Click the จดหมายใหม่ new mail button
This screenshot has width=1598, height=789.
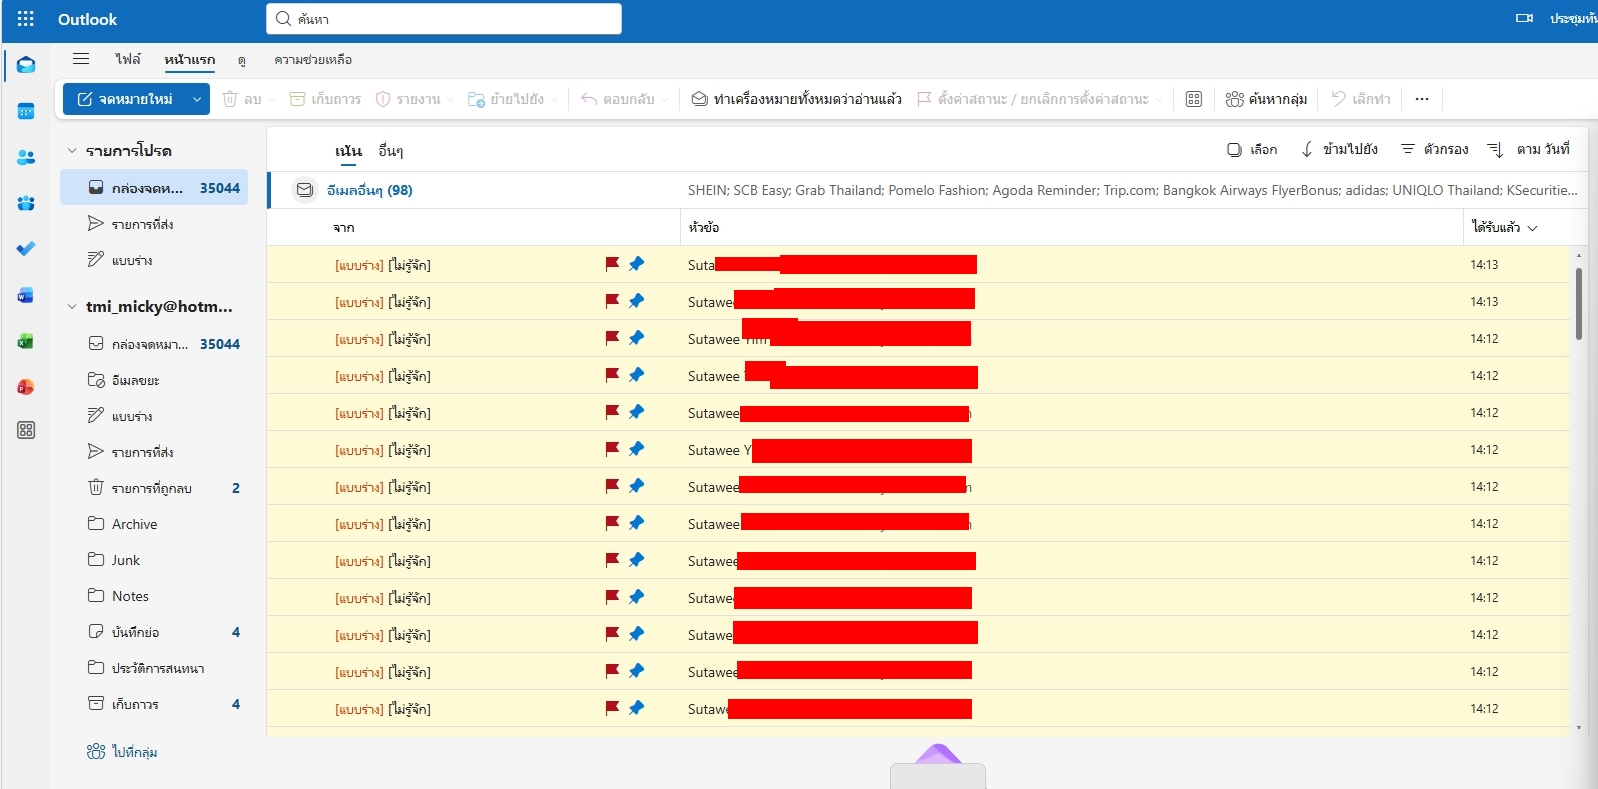pos(125,99)
